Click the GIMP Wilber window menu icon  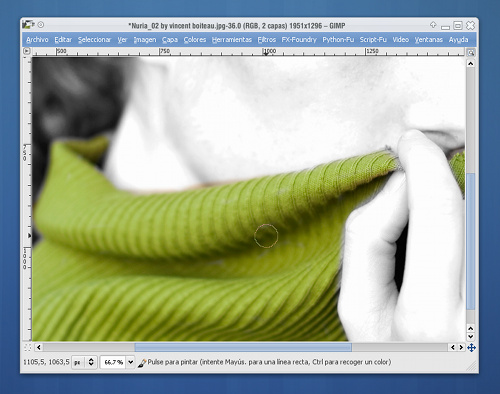(28, 25)
